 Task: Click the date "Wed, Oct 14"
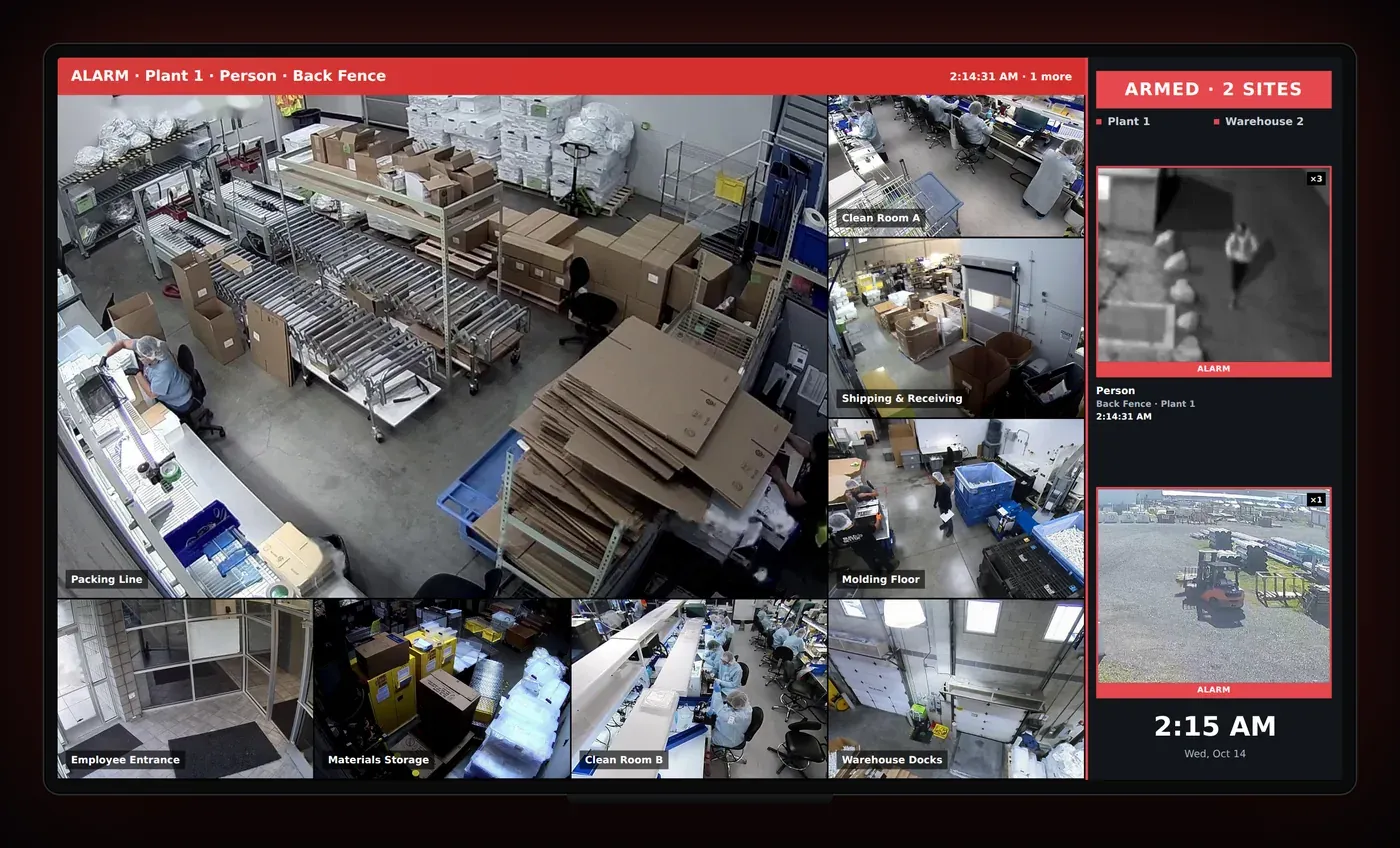(x=1214, y=754)
